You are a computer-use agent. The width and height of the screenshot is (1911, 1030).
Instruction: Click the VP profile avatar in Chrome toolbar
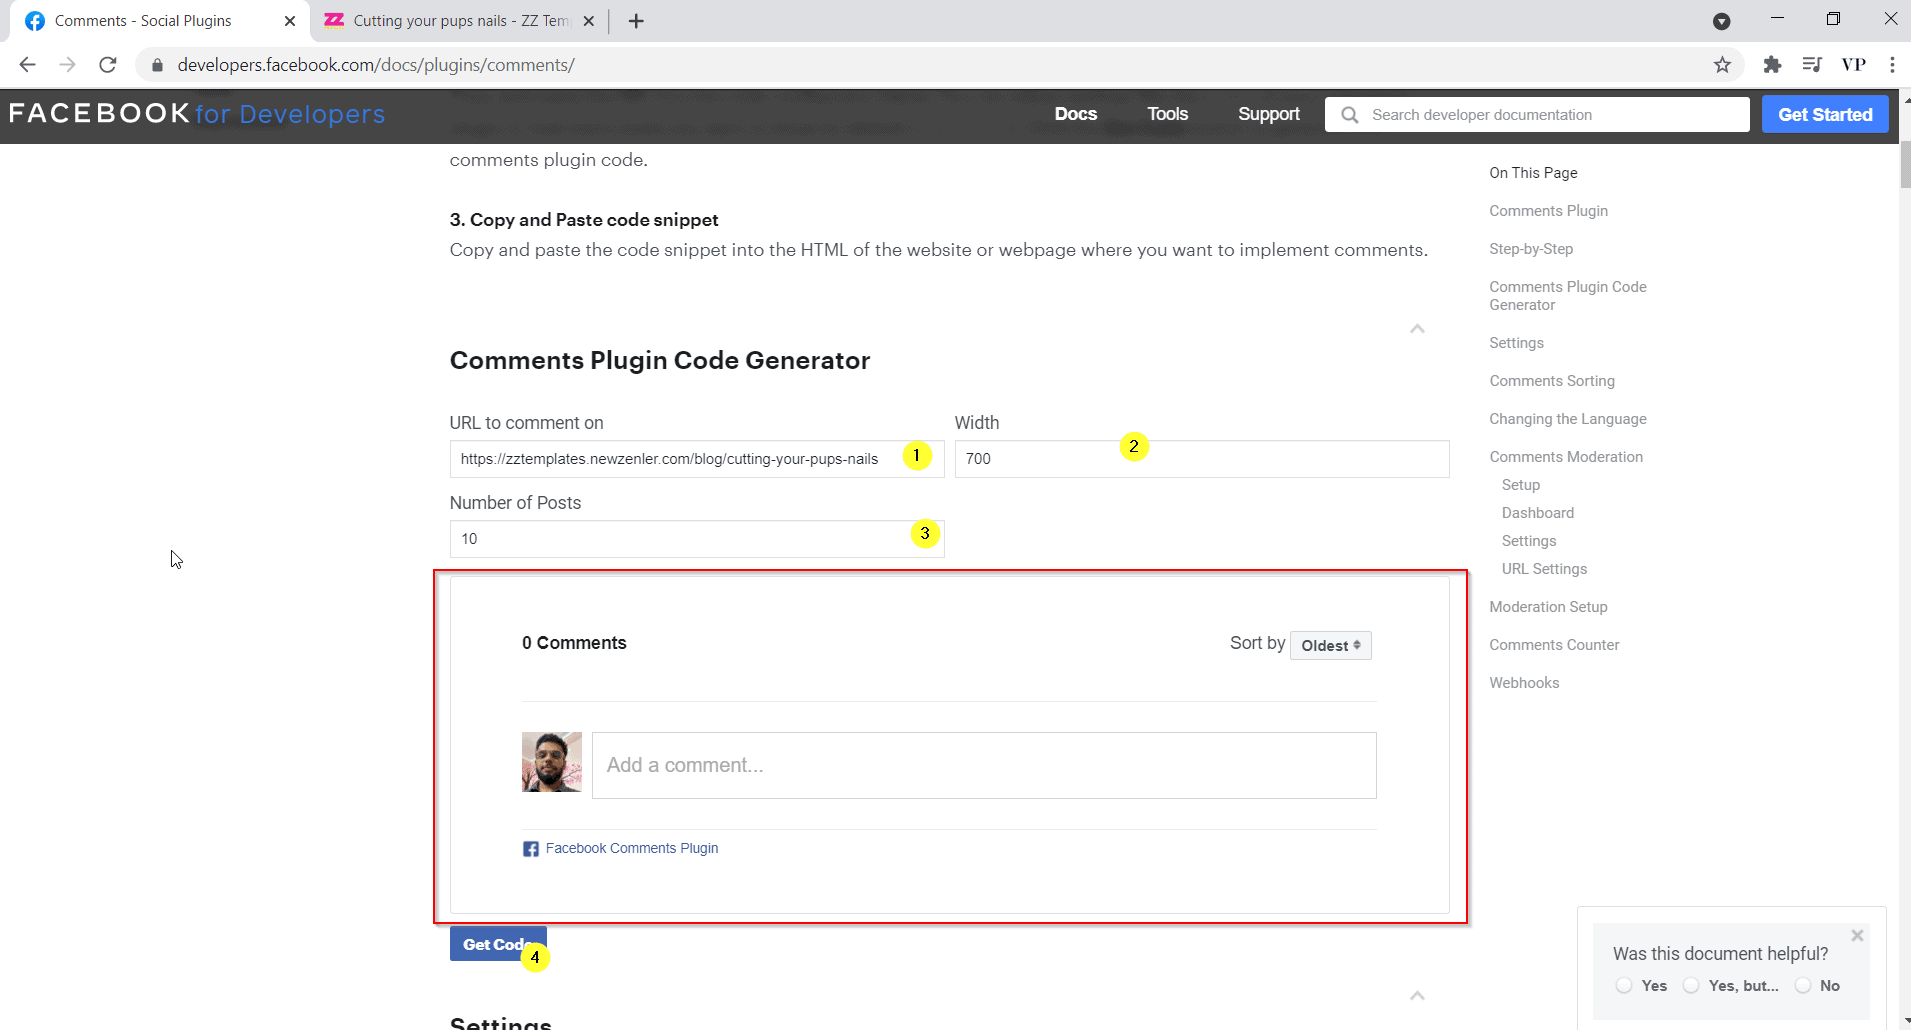pos(1854,64)
